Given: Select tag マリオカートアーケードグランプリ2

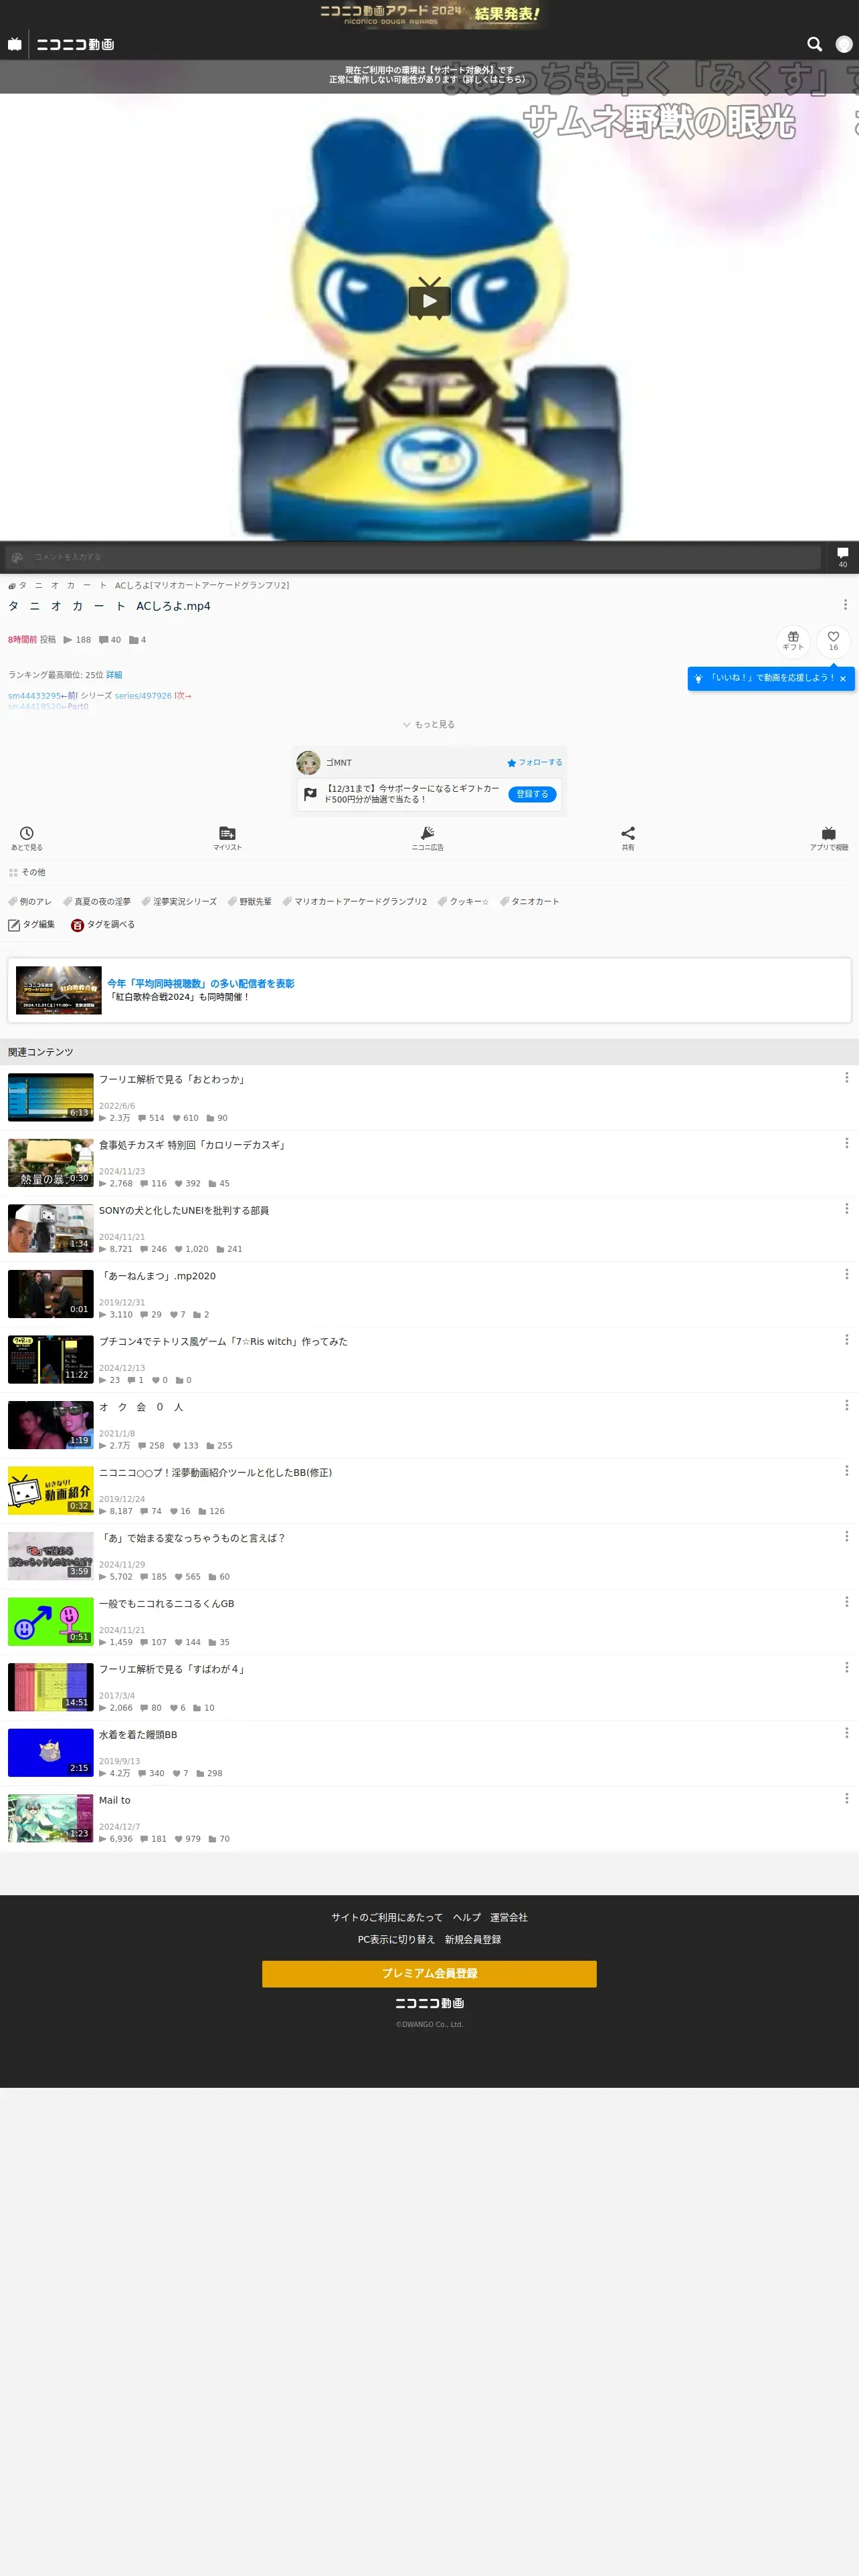Looking at the screenshot, I should pos(355,901).
